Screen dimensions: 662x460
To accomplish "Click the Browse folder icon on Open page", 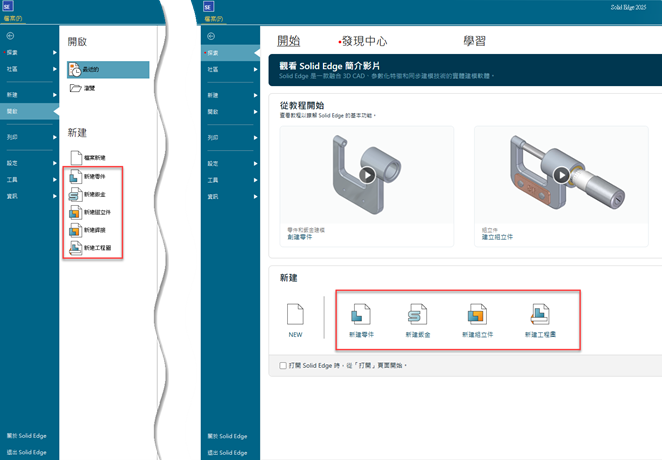I will click(x=76, y=88).
